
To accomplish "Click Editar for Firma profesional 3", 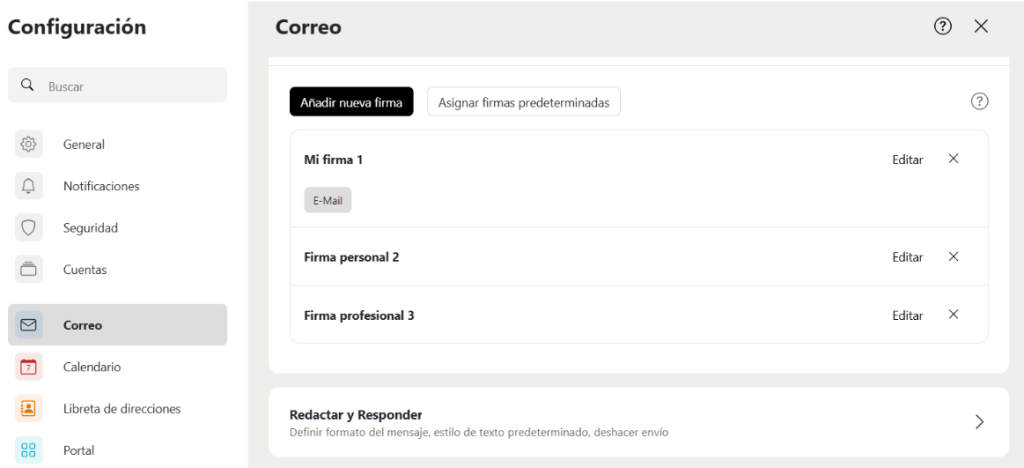I will (x=907, y=315).
